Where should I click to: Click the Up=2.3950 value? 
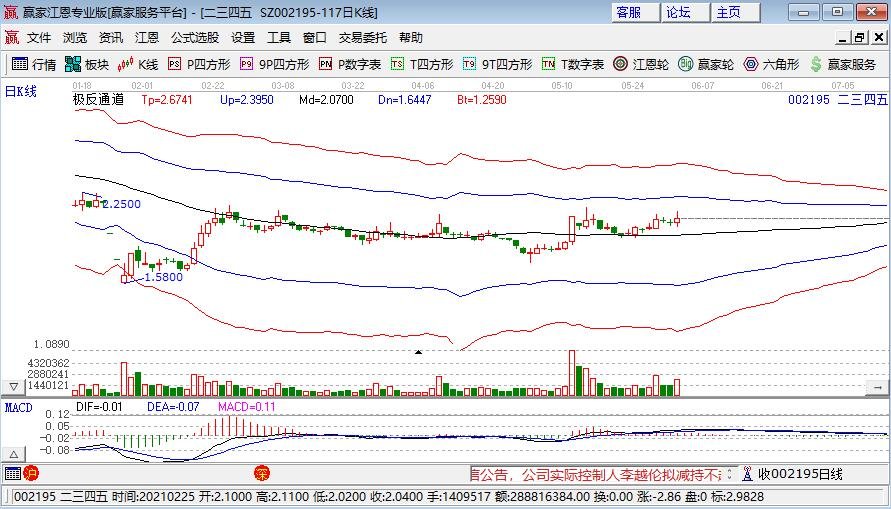[x=247, y=100]
